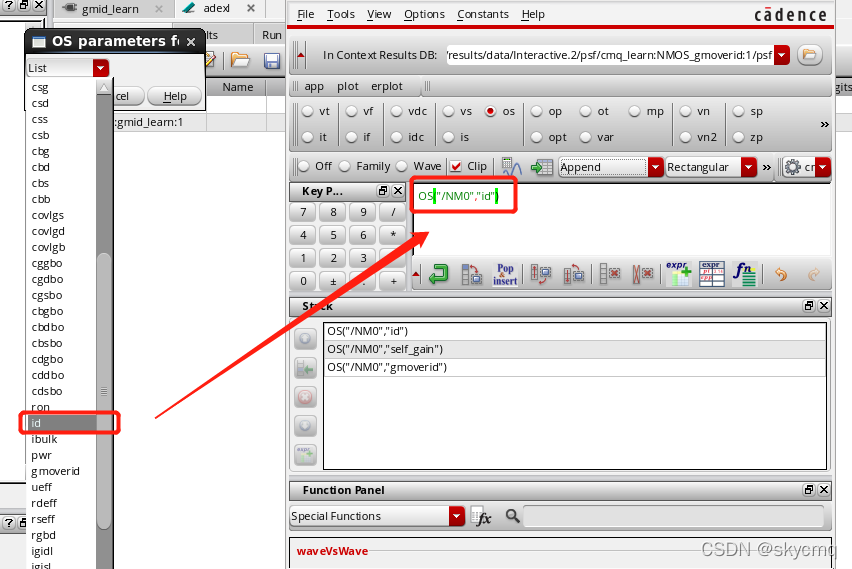
Task: Select the idc radio button
Action: [397, 137]
